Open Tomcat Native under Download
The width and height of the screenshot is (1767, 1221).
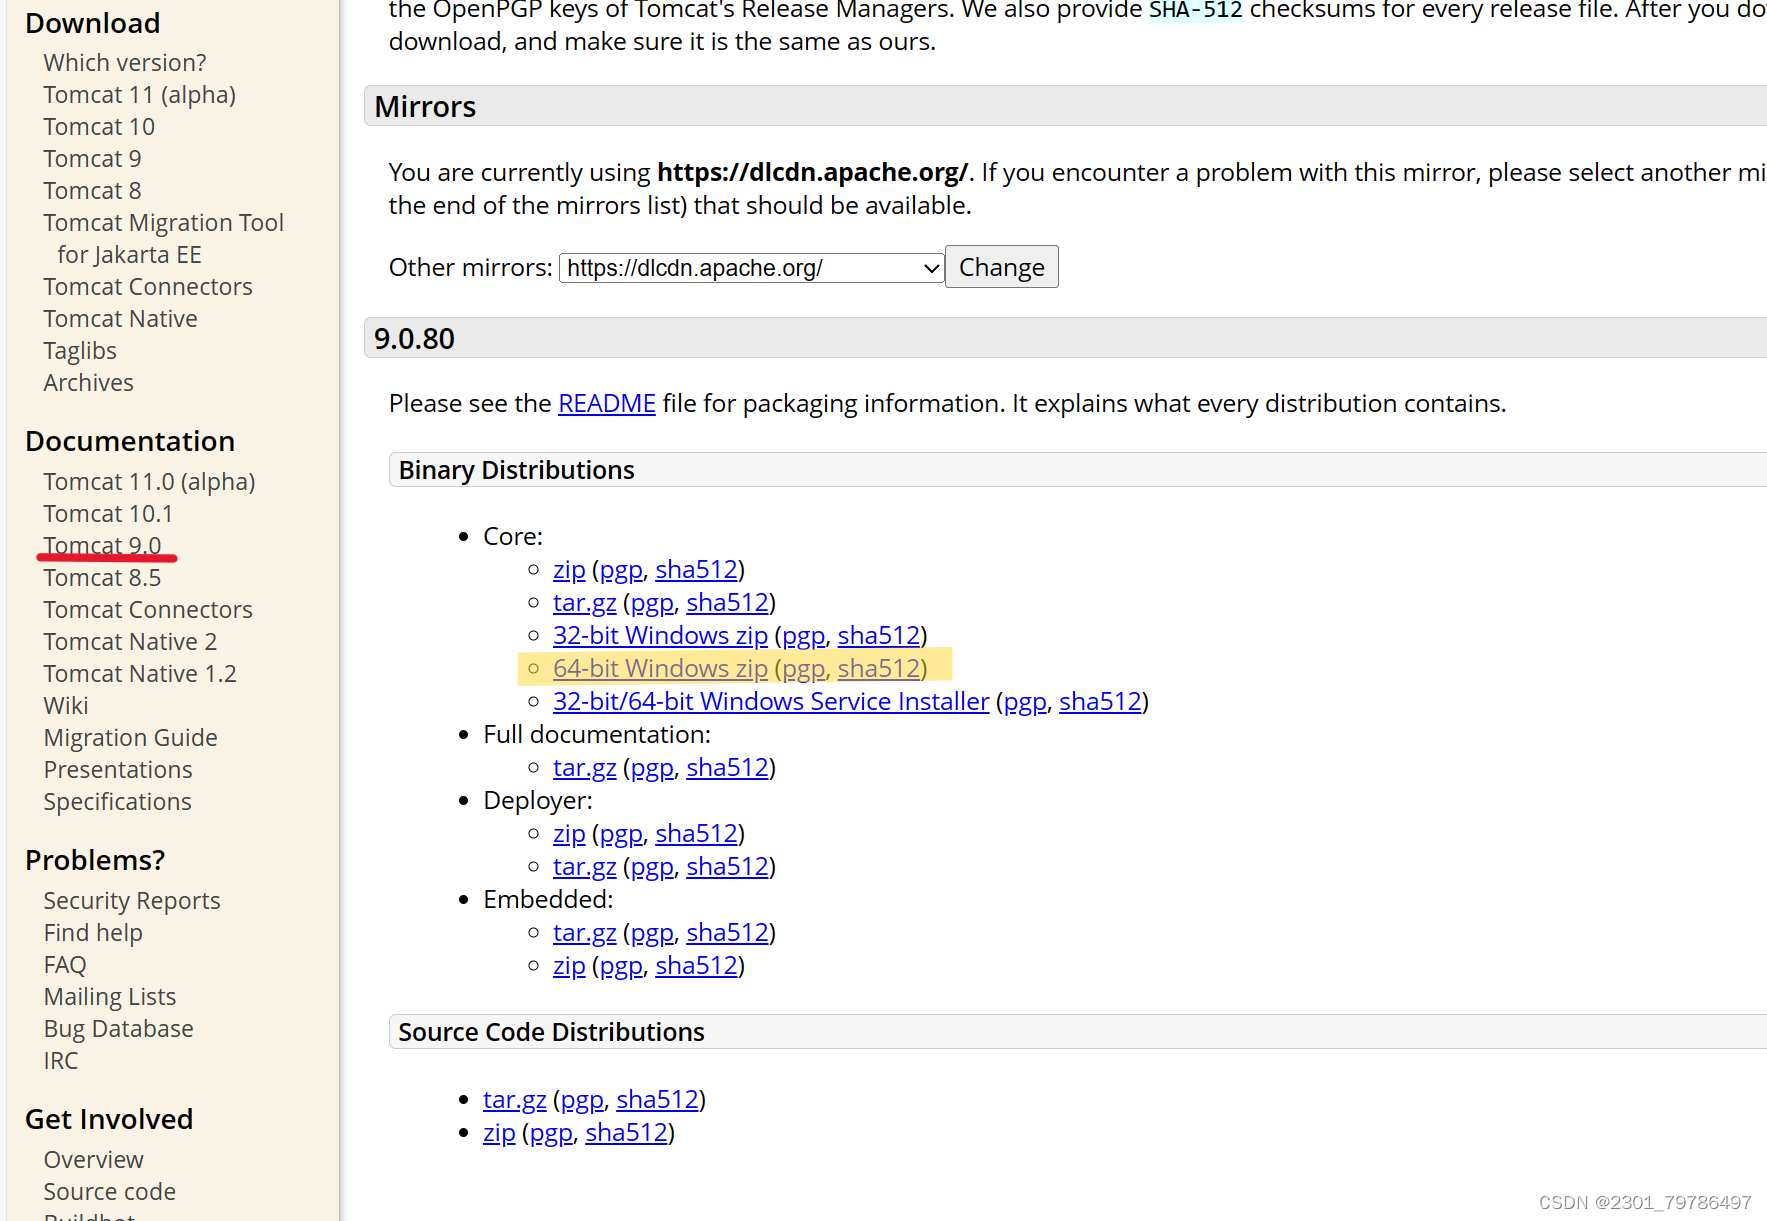point(120,318)
